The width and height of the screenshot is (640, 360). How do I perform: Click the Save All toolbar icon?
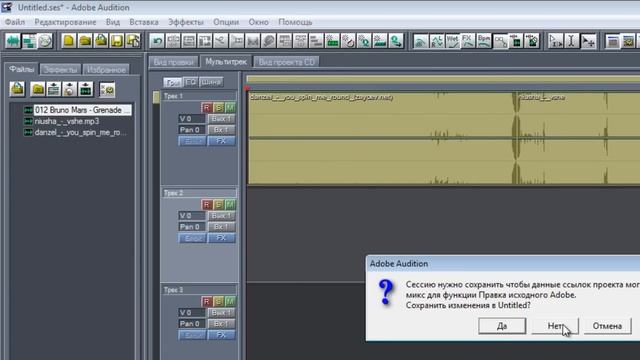click(x=133, y=41)
